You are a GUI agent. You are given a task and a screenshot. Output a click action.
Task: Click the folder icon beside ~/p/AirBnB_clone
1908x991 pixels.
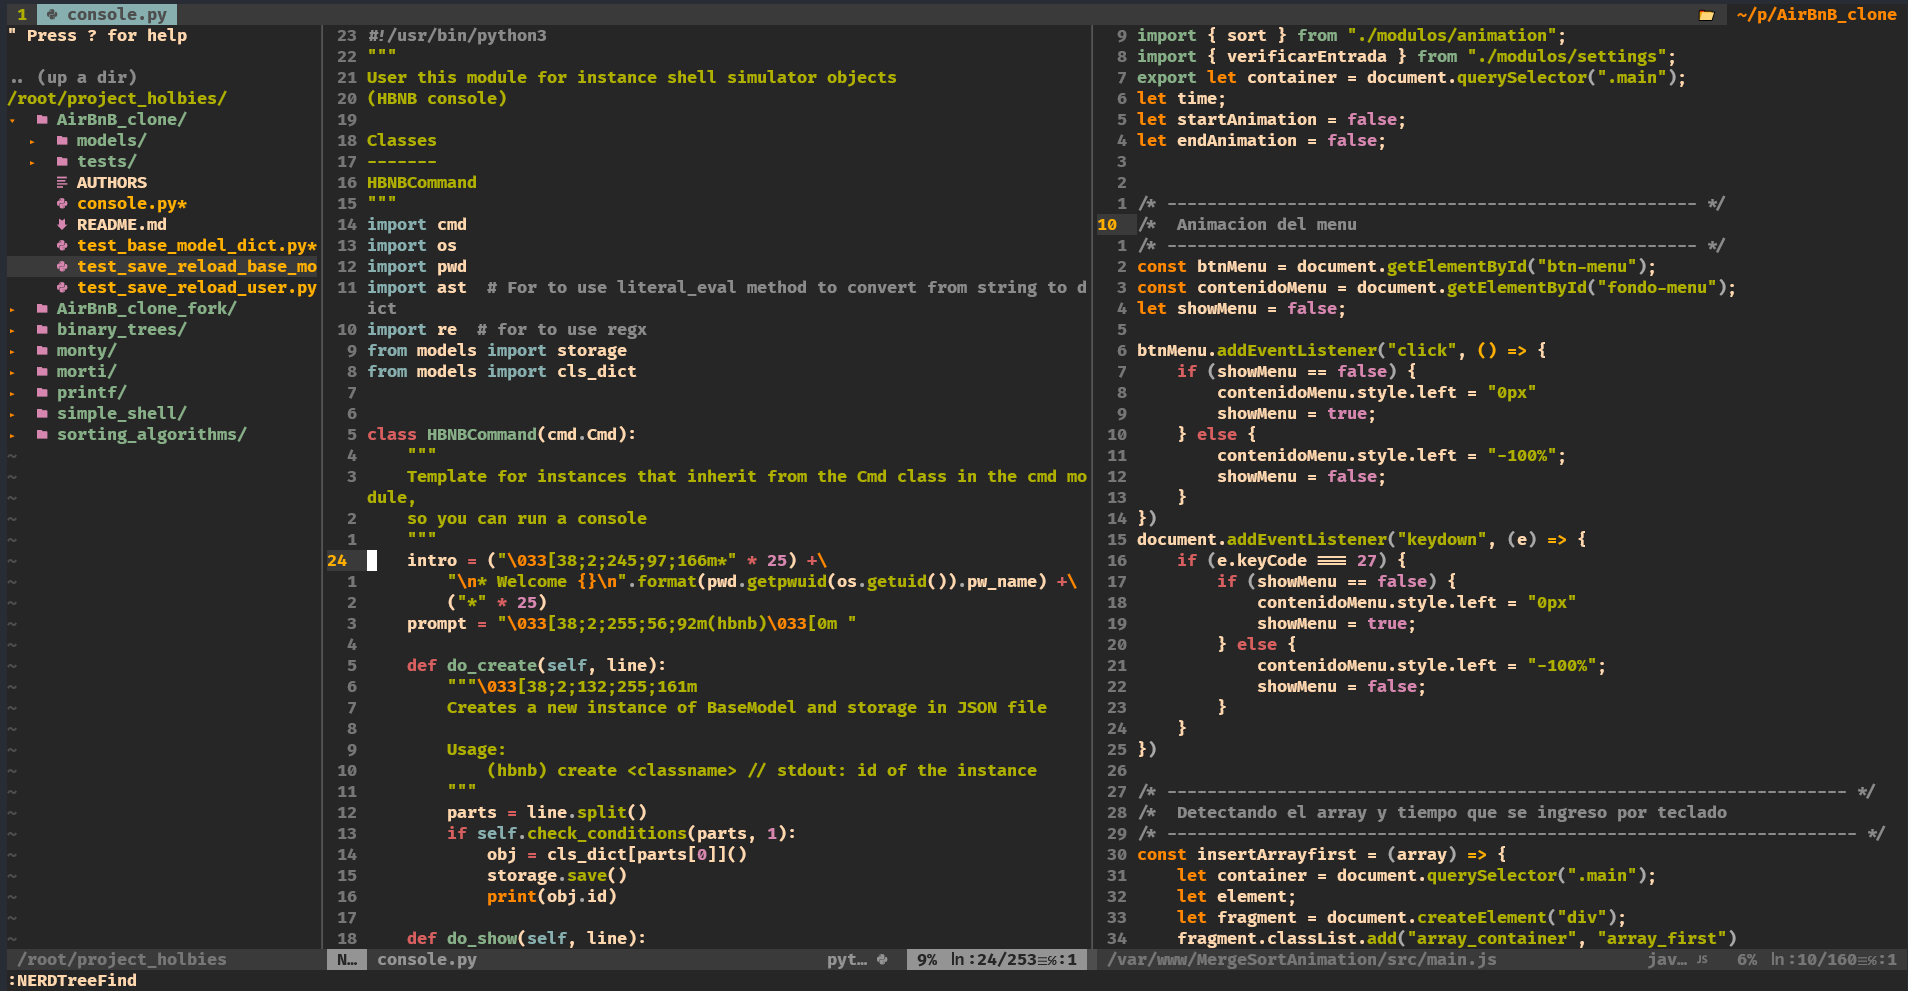1706,15
